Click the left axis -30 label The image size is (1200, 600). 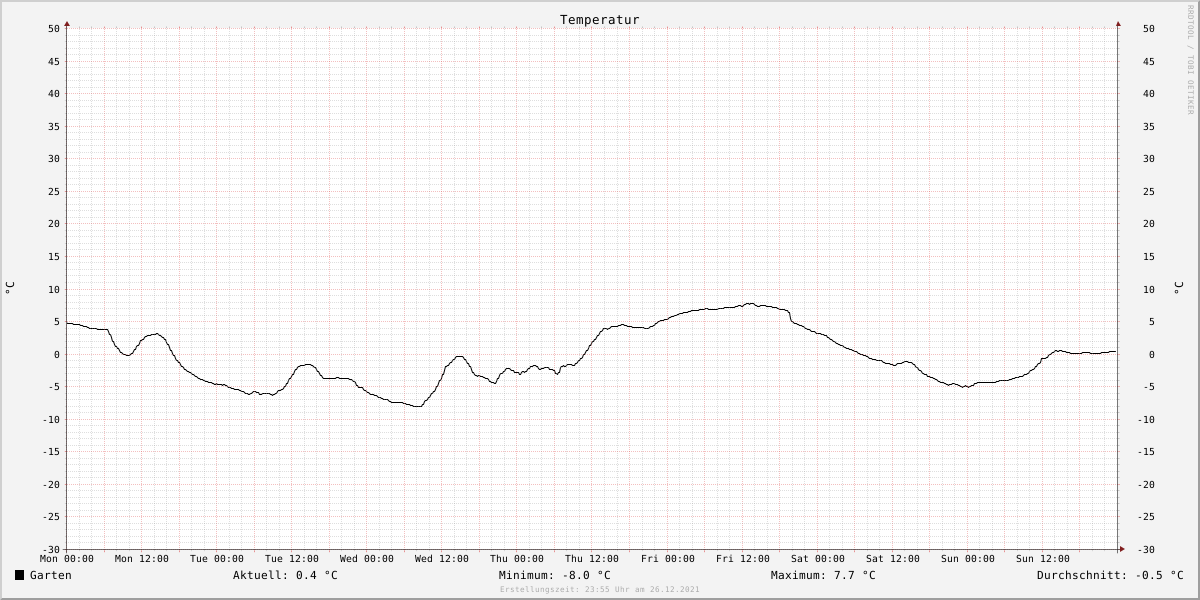click(x=50, y=549)
